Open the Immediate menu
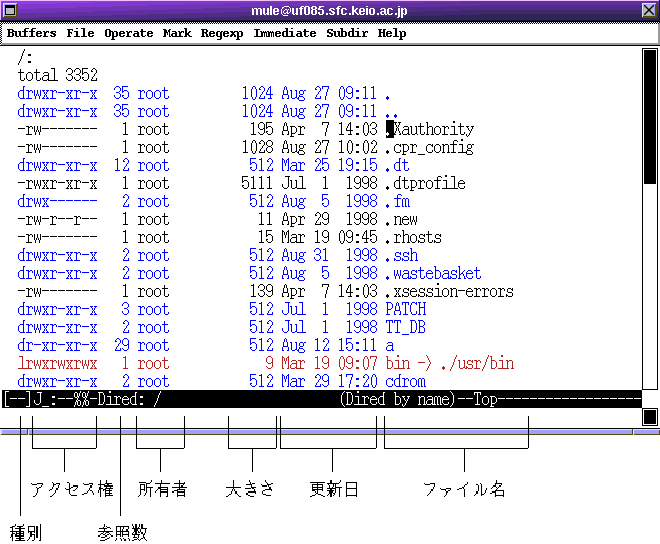This screenshot has height=544, width=660. point(285,33)
